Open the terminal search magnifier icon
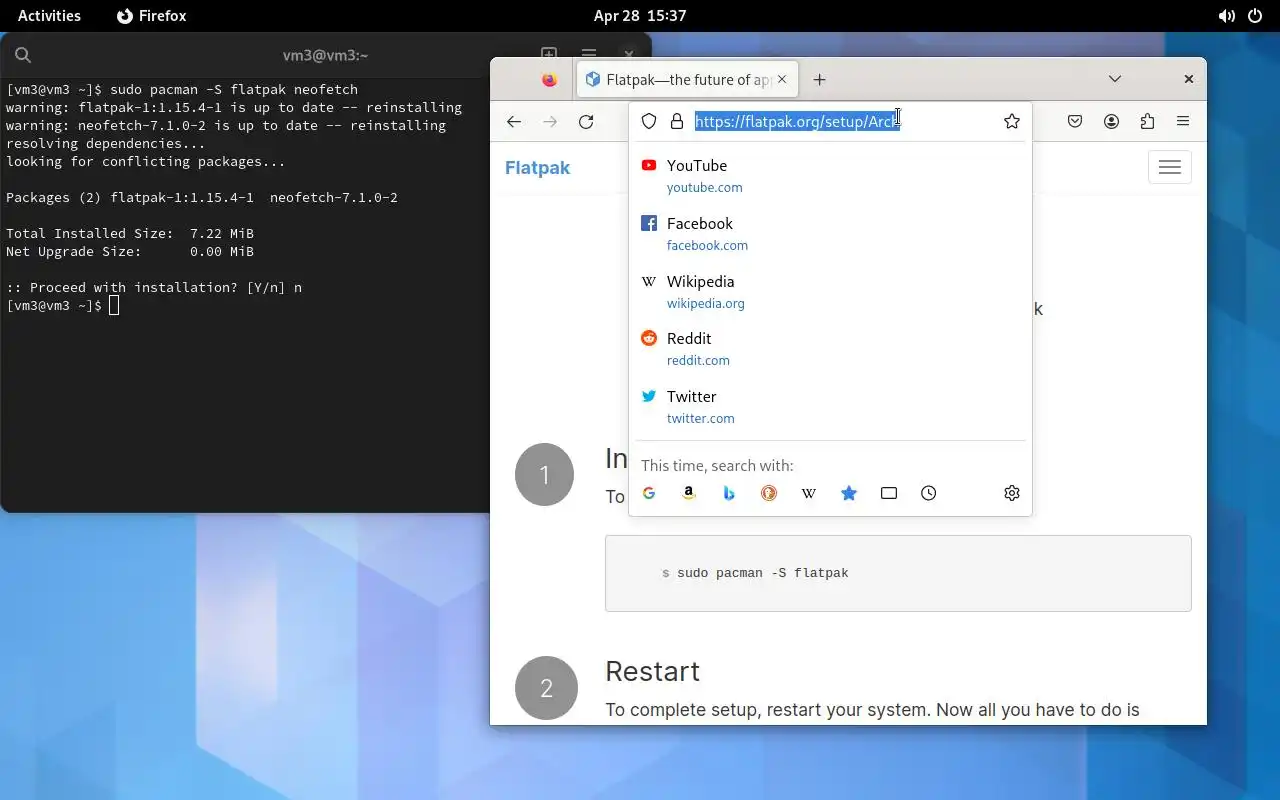 23,55
